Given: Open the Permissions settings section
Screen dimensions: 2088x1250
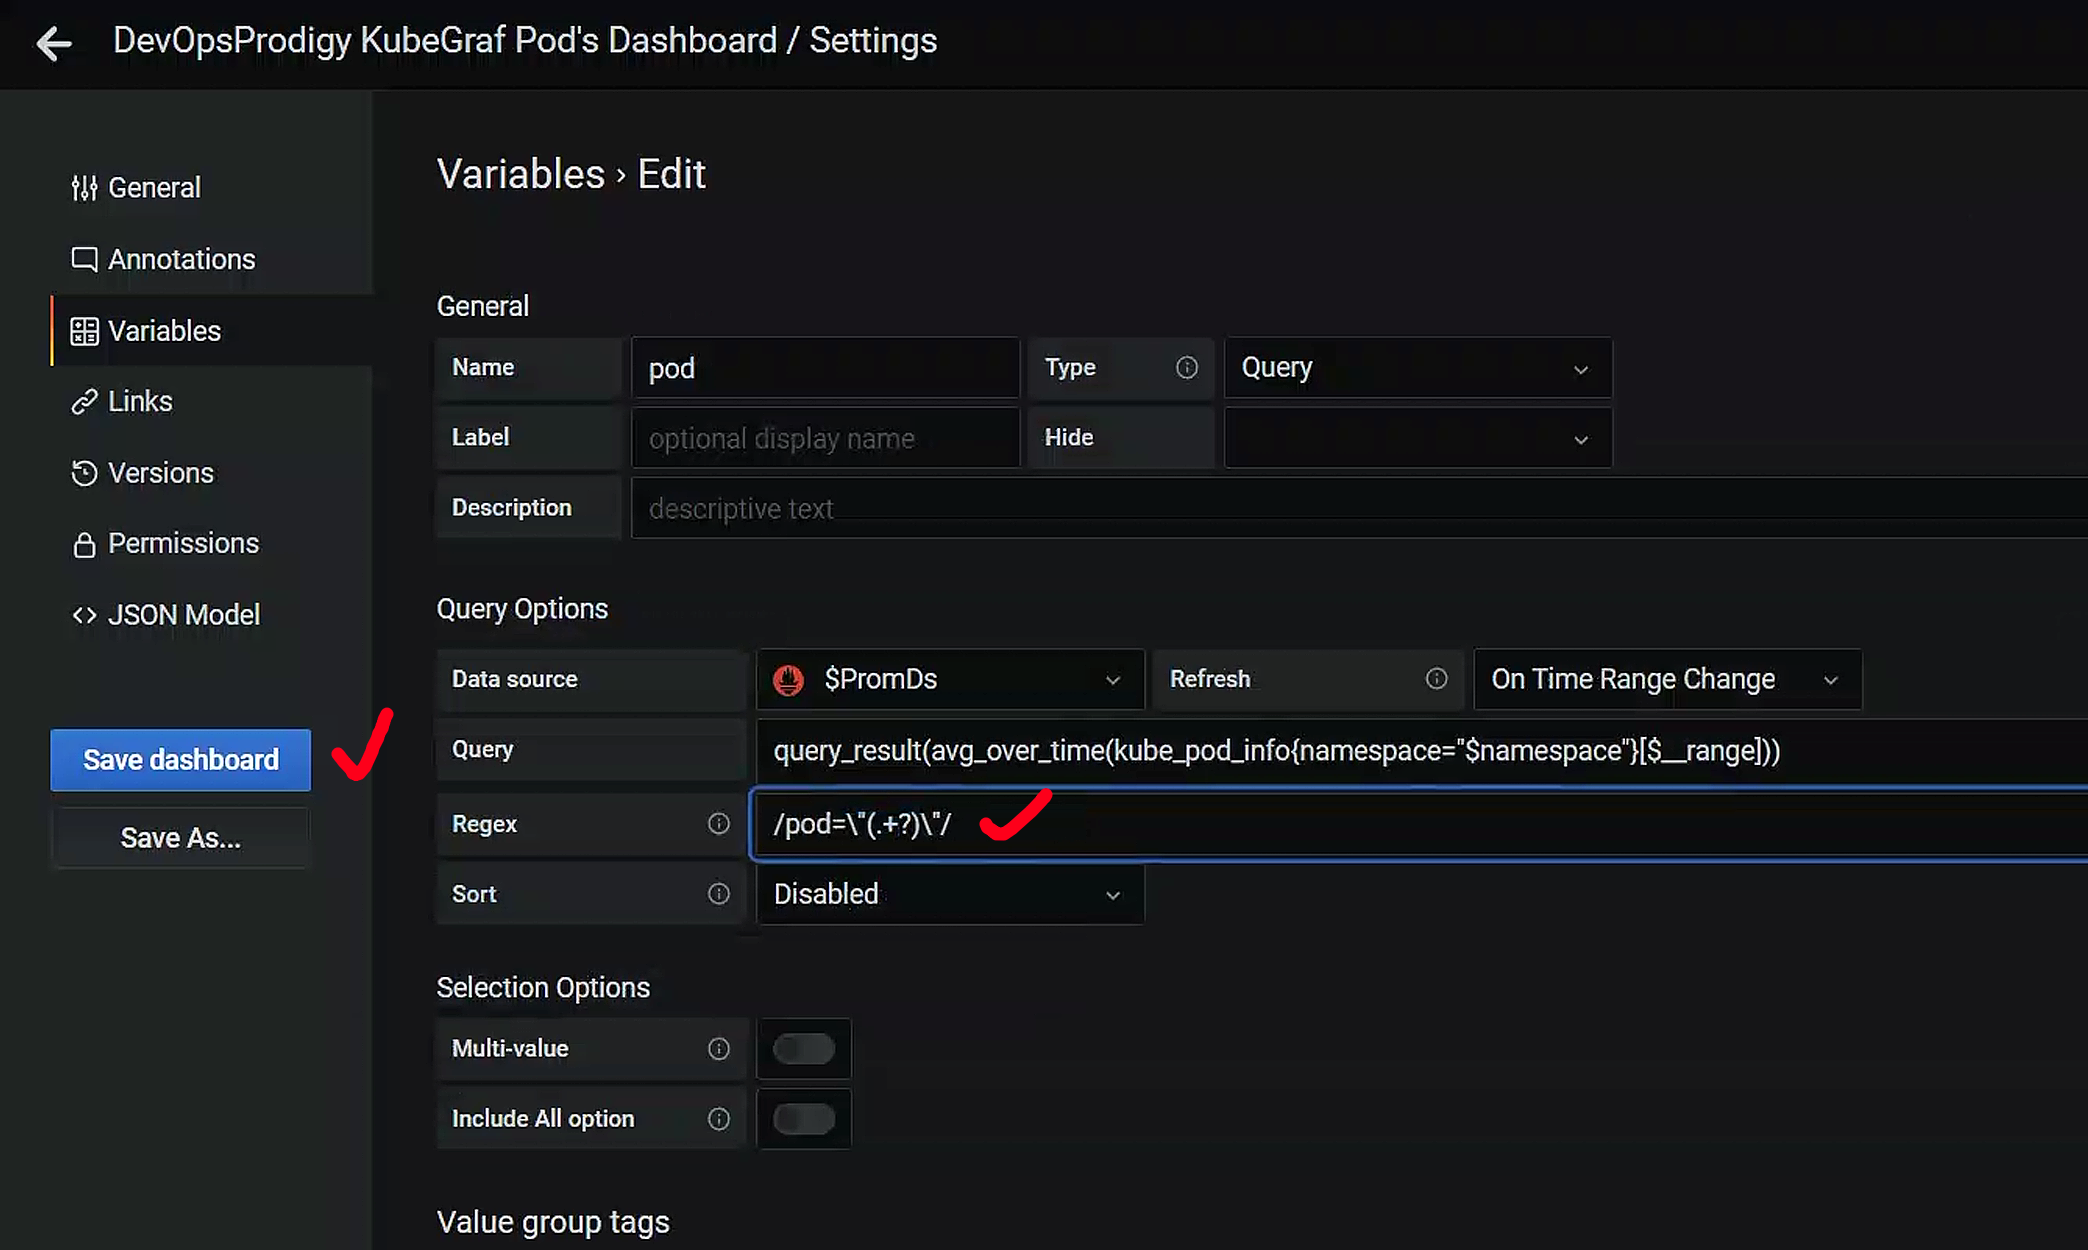Looking at the screenshot, I should [183, 544].
